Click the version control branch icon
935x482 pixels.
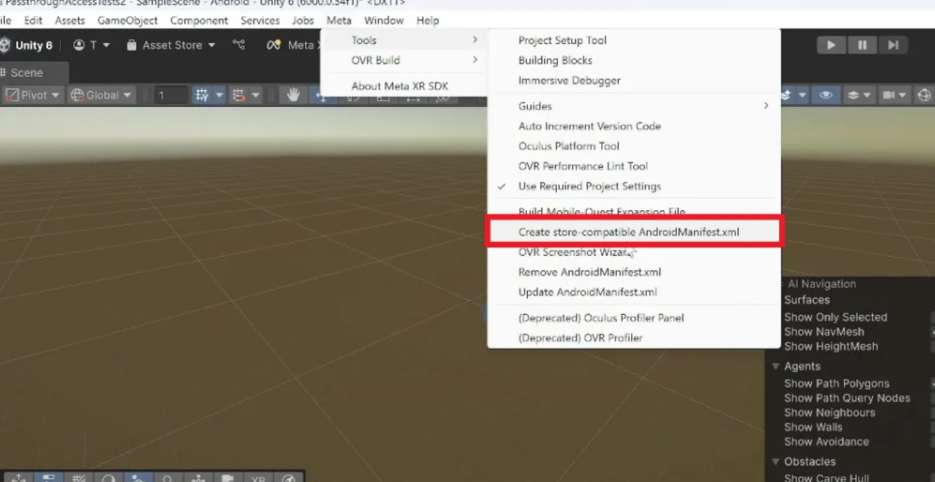tap(239, 45)
